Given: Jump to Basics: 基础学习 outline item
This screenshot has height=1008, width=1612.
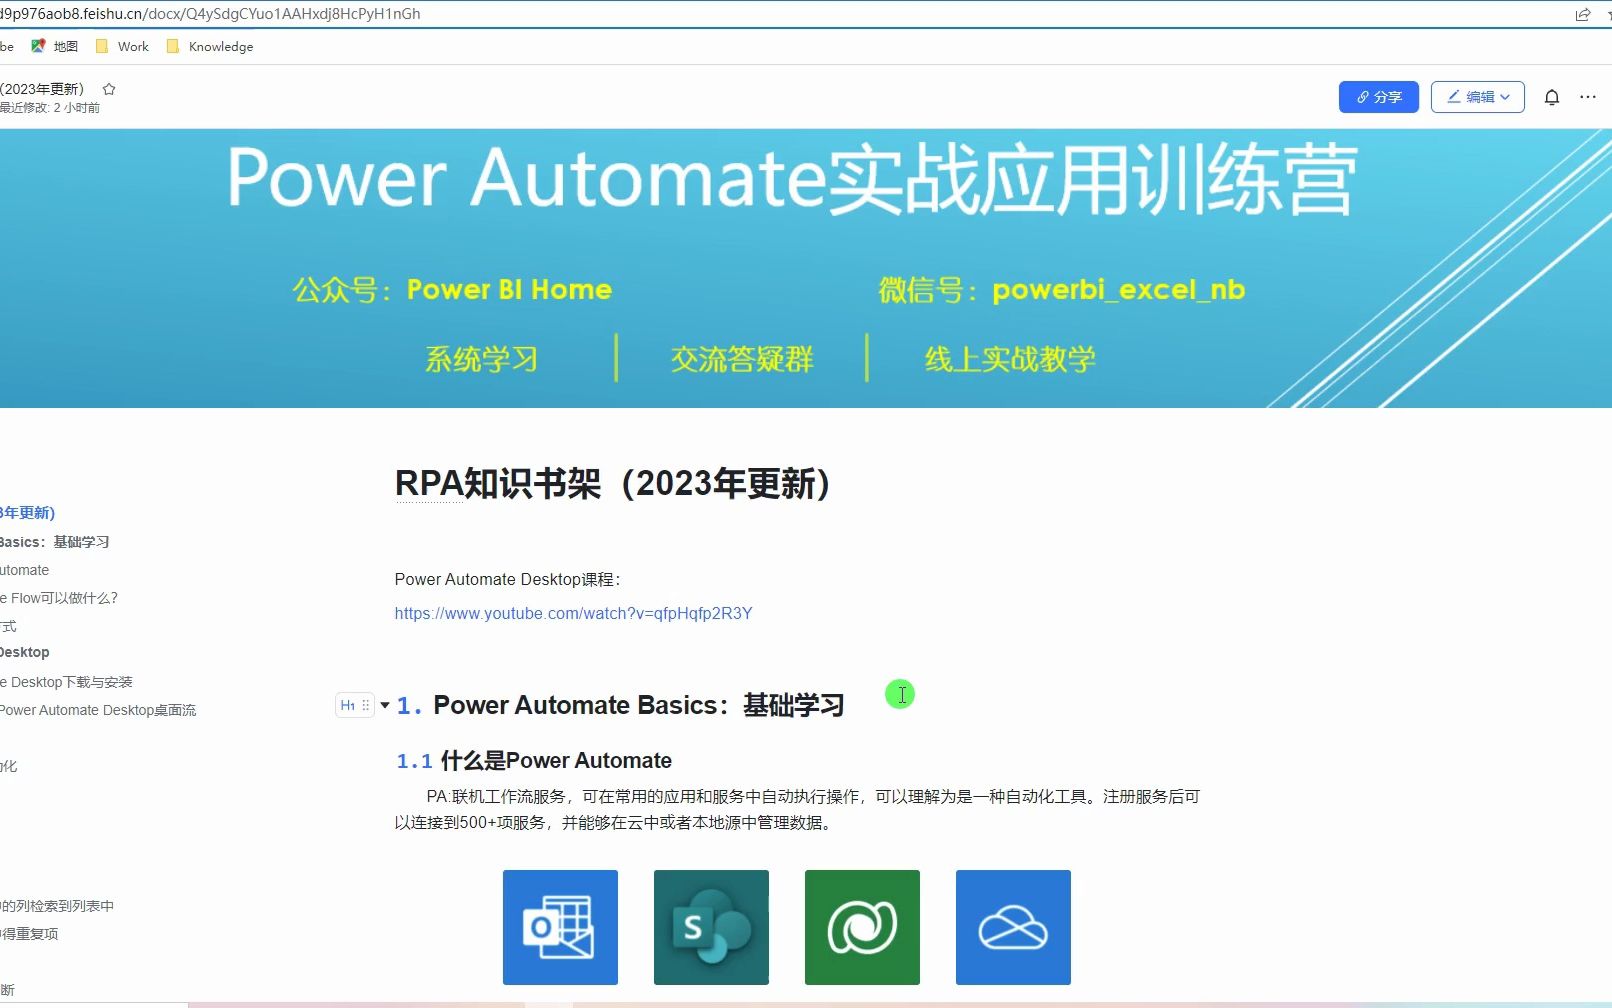Looking at the screenshot, I should (55, 542).
